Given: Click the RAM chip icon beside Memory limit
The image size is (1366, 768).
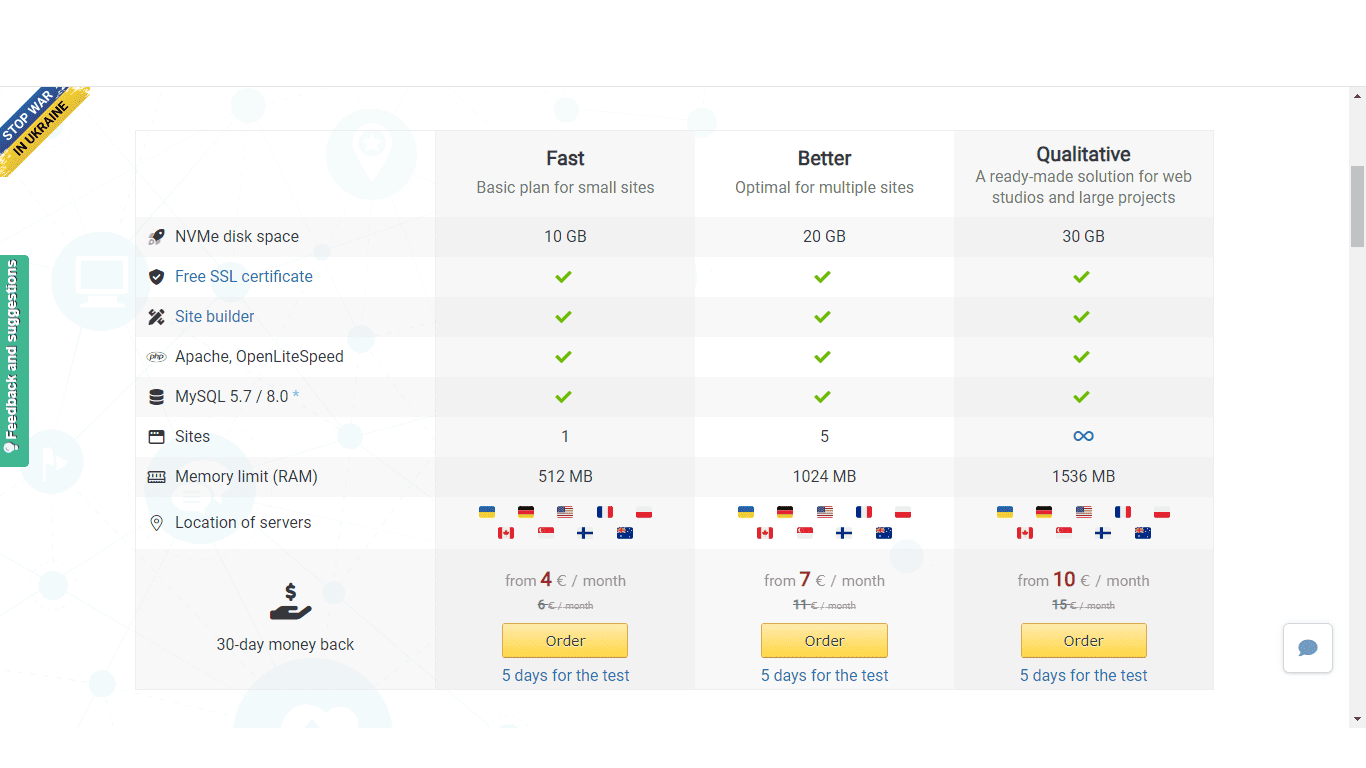Looking at the screenshot, I should [x=156, y=477].
